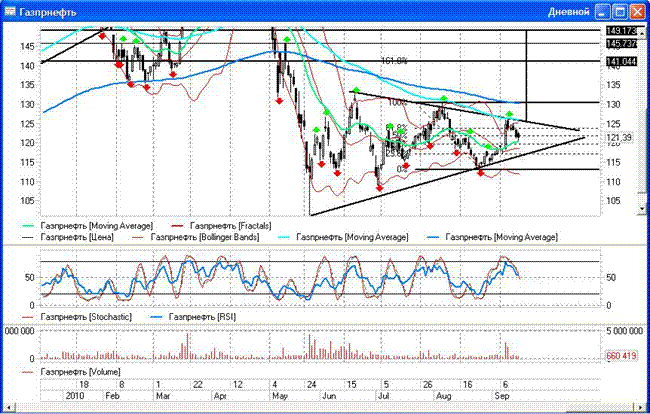Click the 149.173 price level label

click(621, 31)
